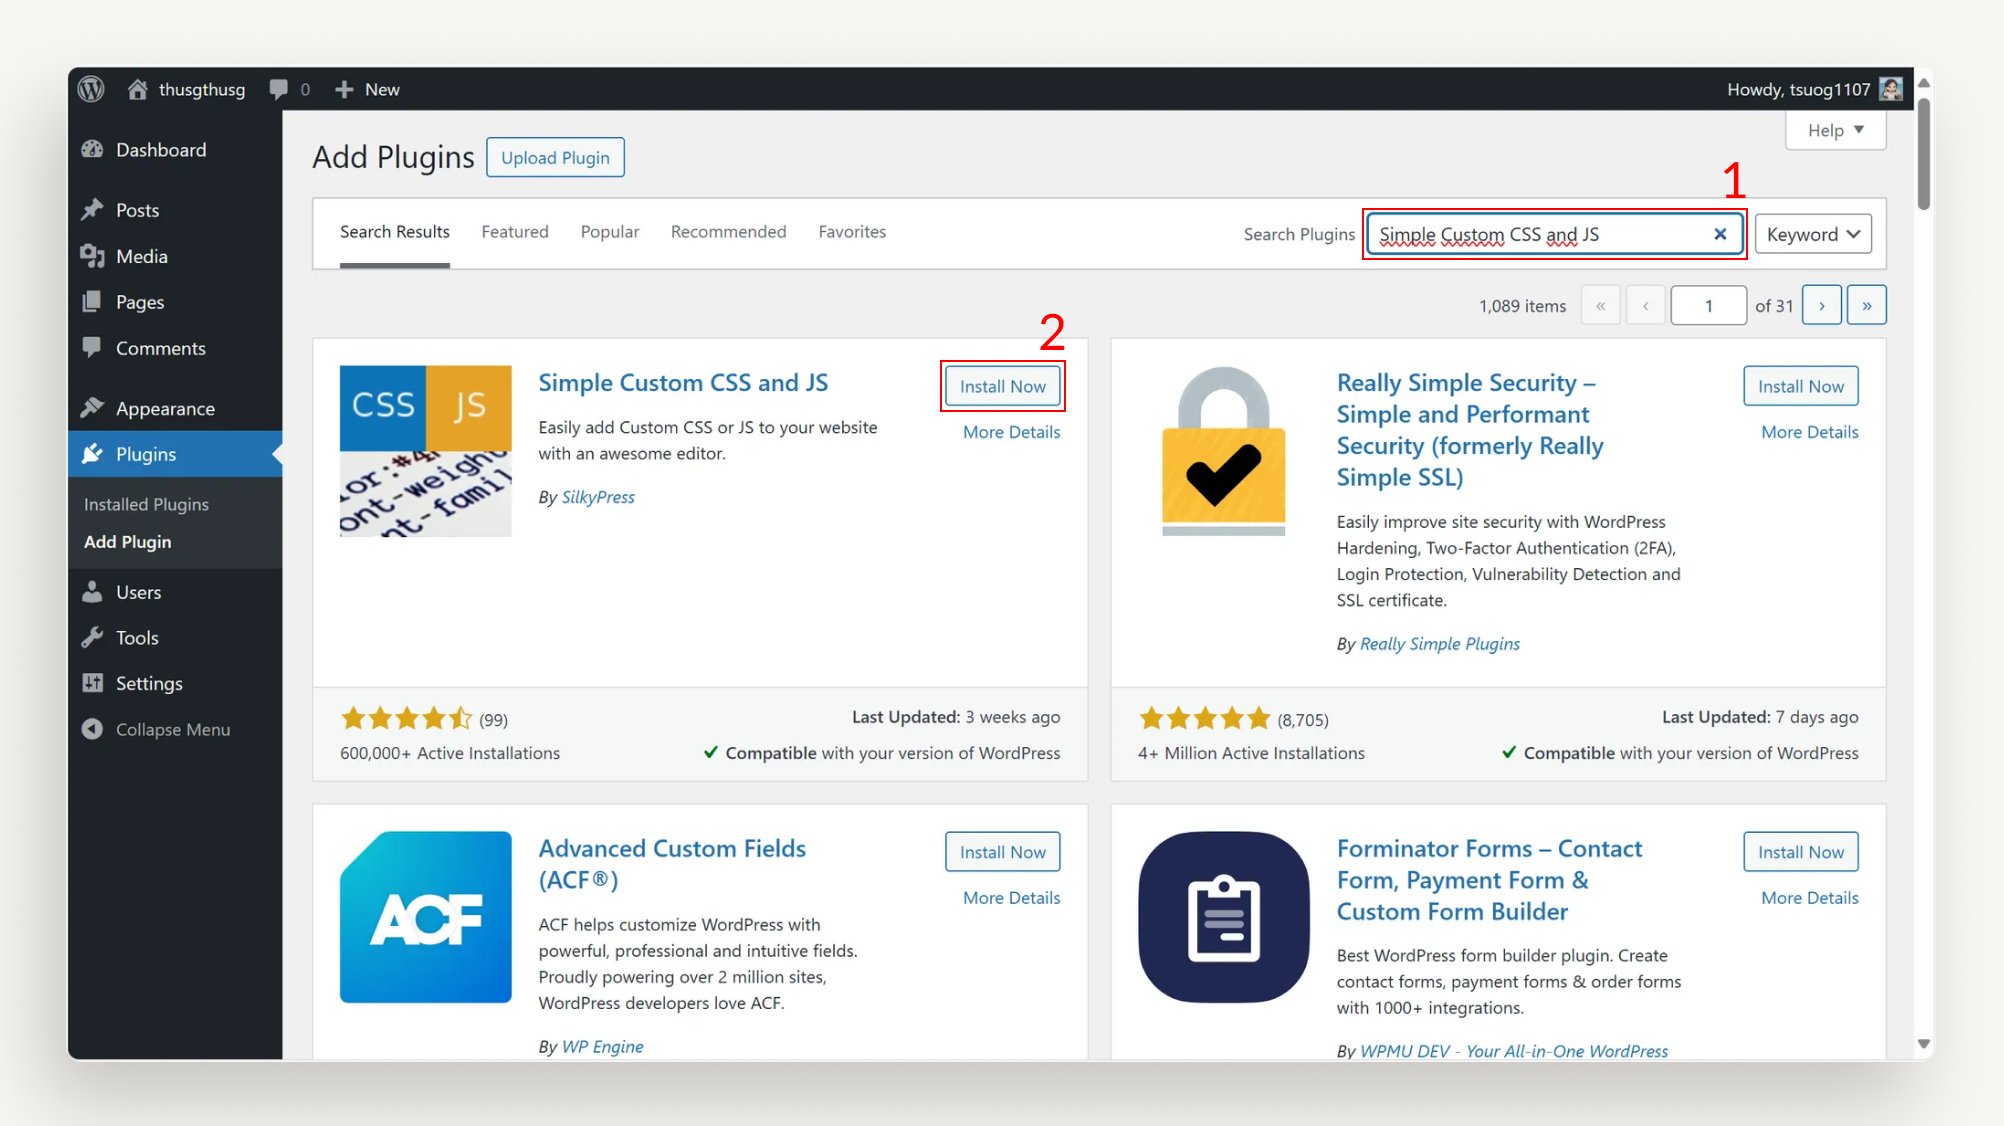2004x1126 pixels.
Task: Select the Posts icon in sidebar
Action: coord(92,209)
